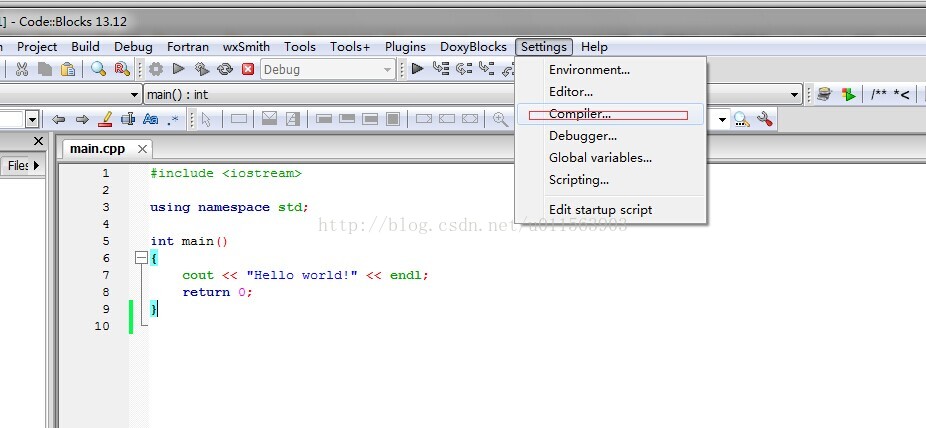Open the Plugins menu
This screenshot has width=926, height=428.
coord(405,47)
